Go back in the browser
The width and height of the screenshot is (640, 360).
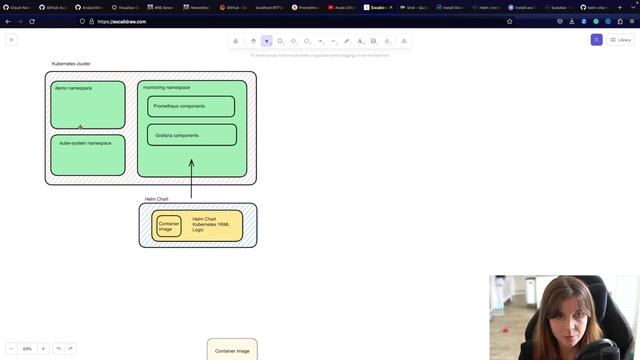click(x=8, y=21)
